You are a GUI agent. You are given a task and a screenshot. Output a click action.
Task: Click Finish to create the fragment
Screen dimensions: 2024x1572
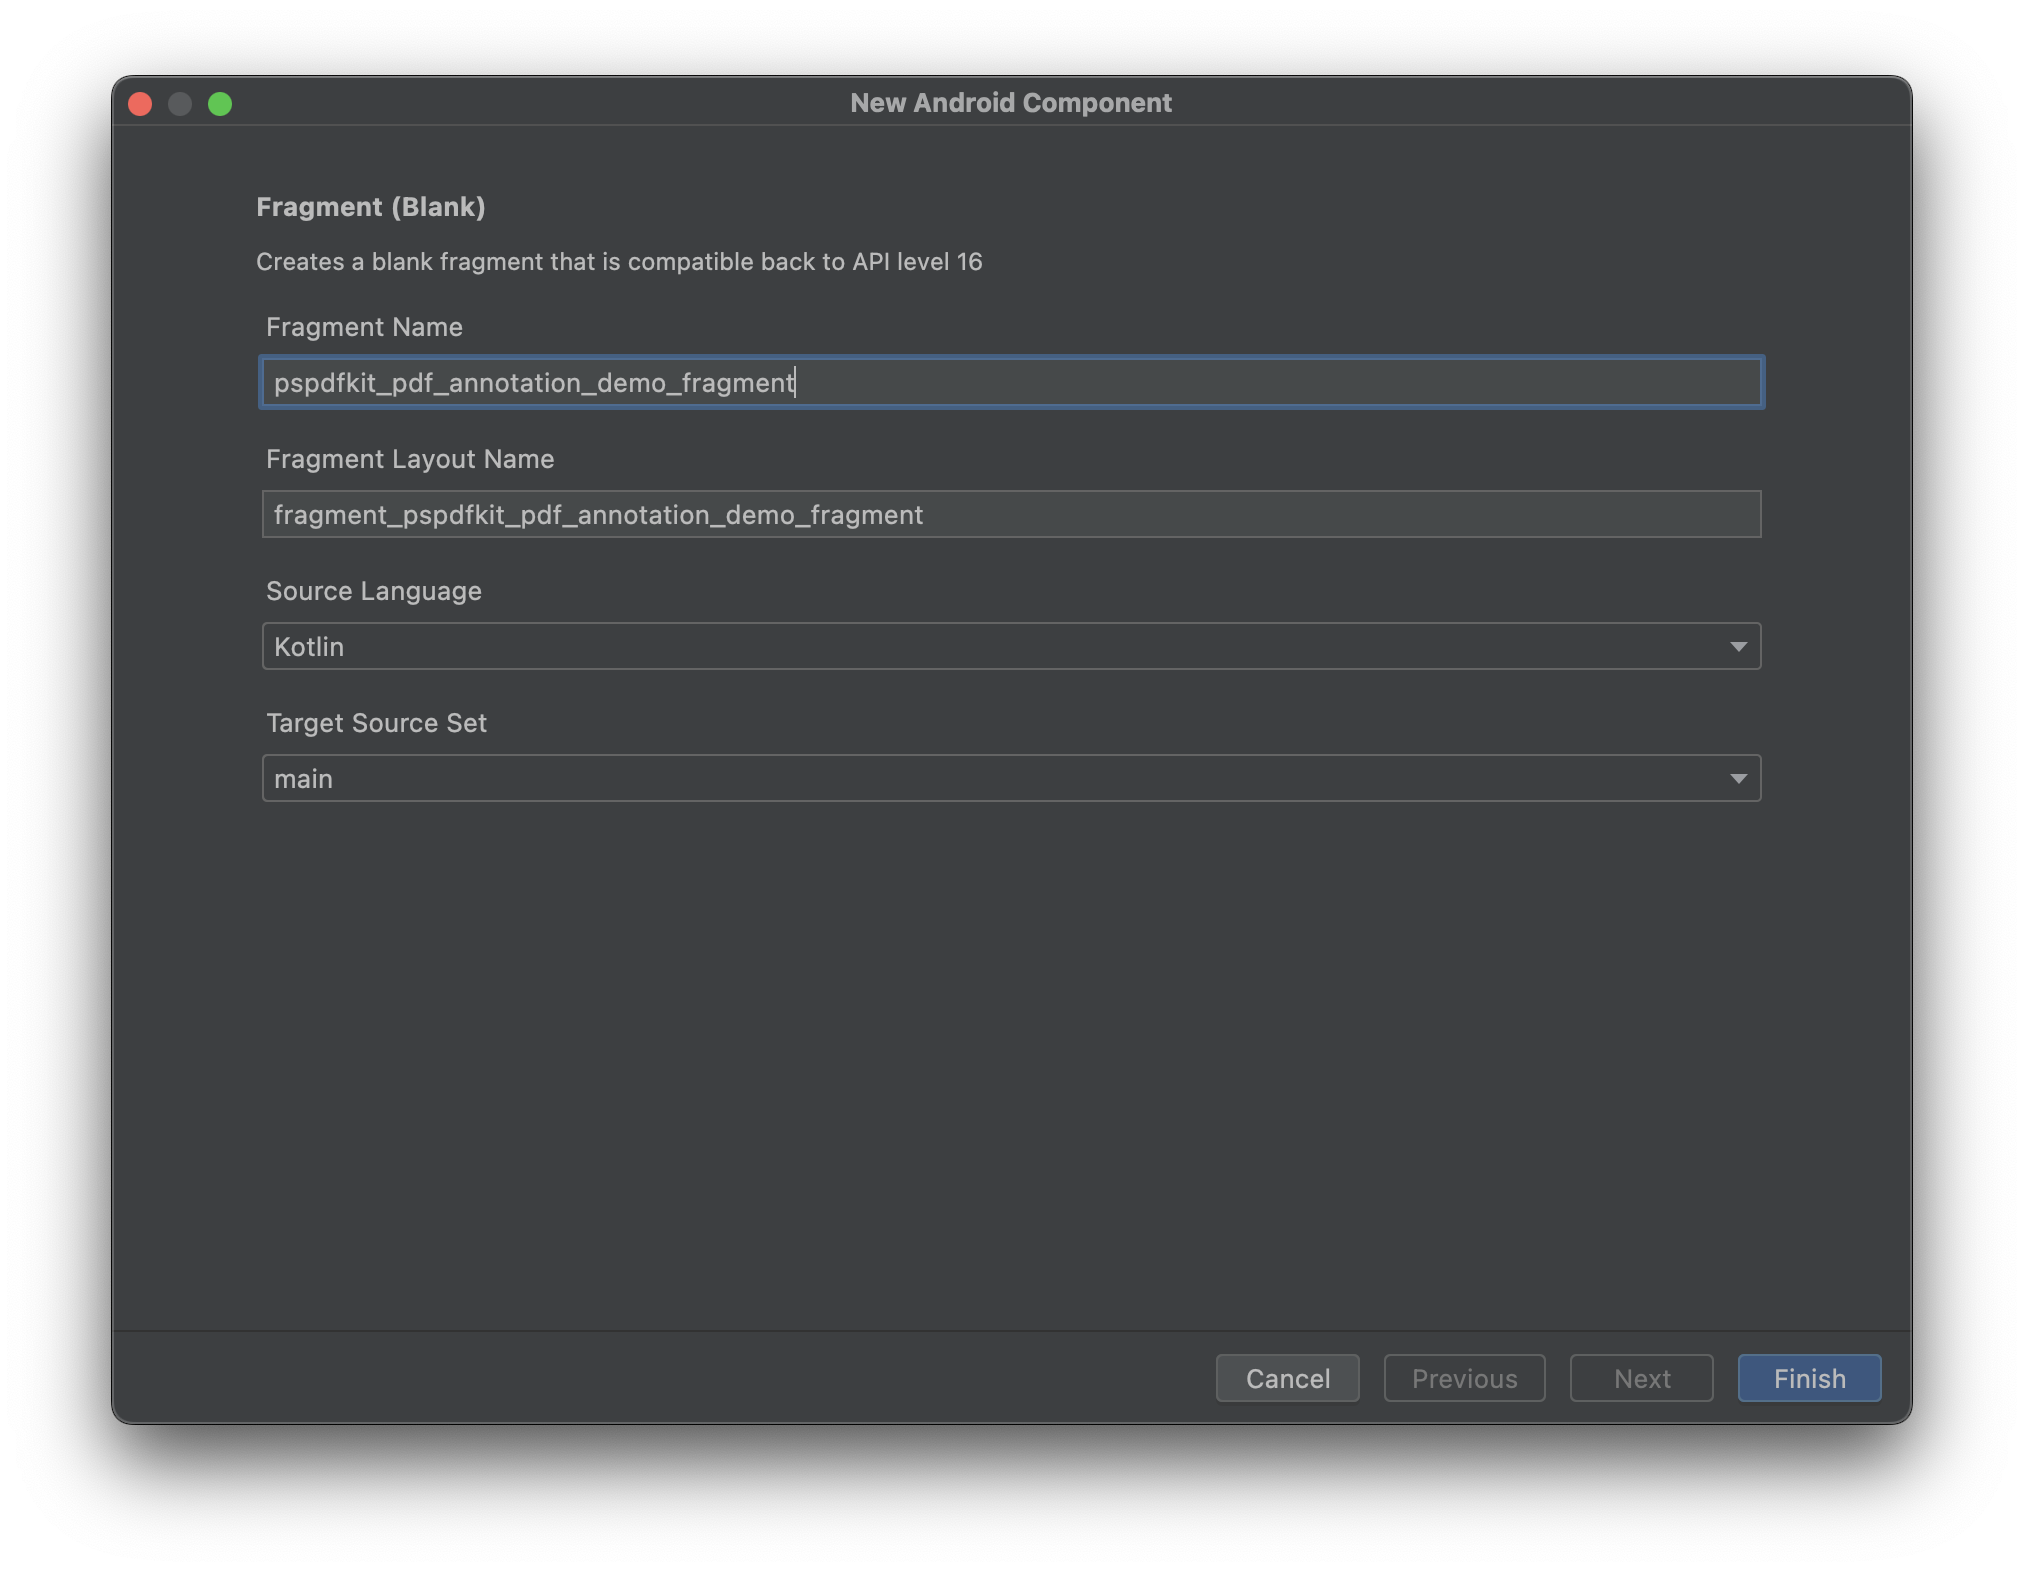[1808, 1378]
